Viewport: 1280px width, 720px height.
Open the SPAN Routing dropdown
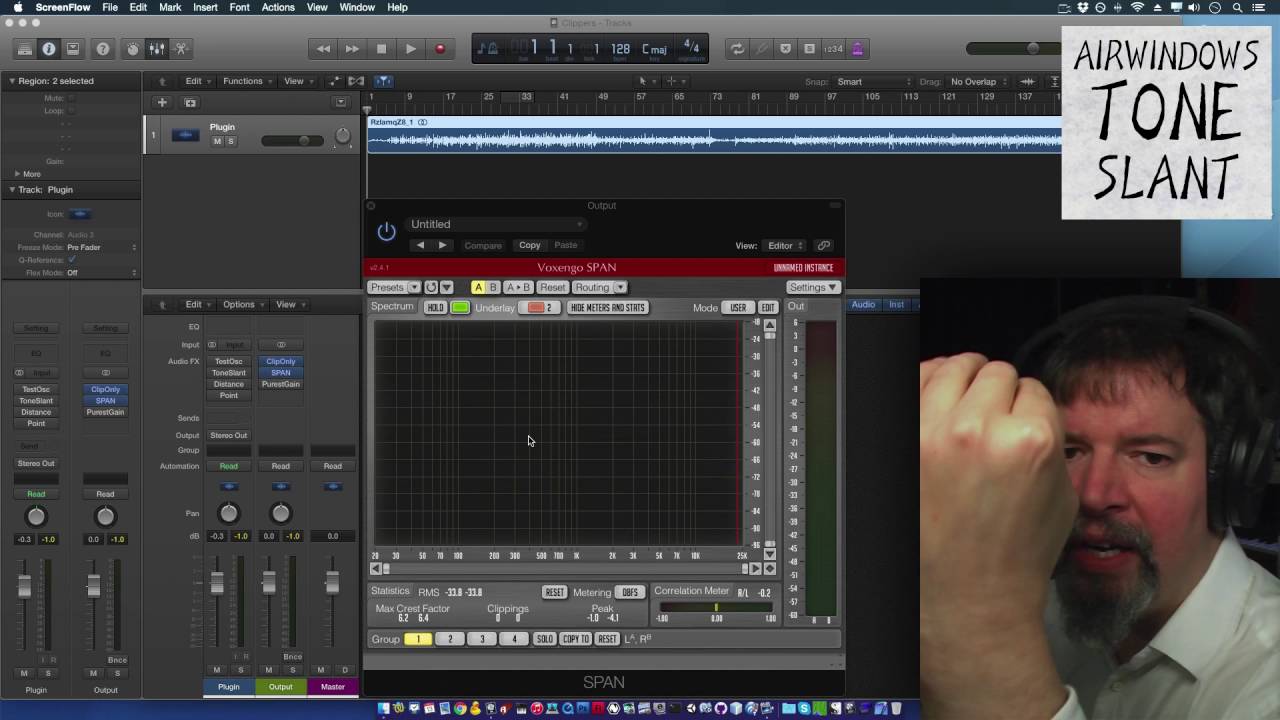coord(599,287)
